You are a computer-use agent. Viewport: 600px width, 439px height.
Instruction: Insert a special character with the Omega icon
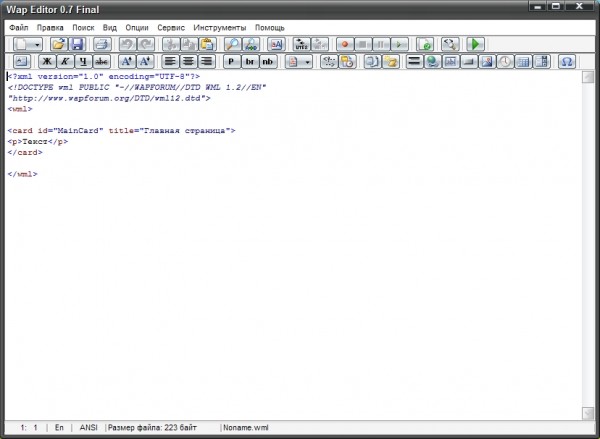click(567, 62)
